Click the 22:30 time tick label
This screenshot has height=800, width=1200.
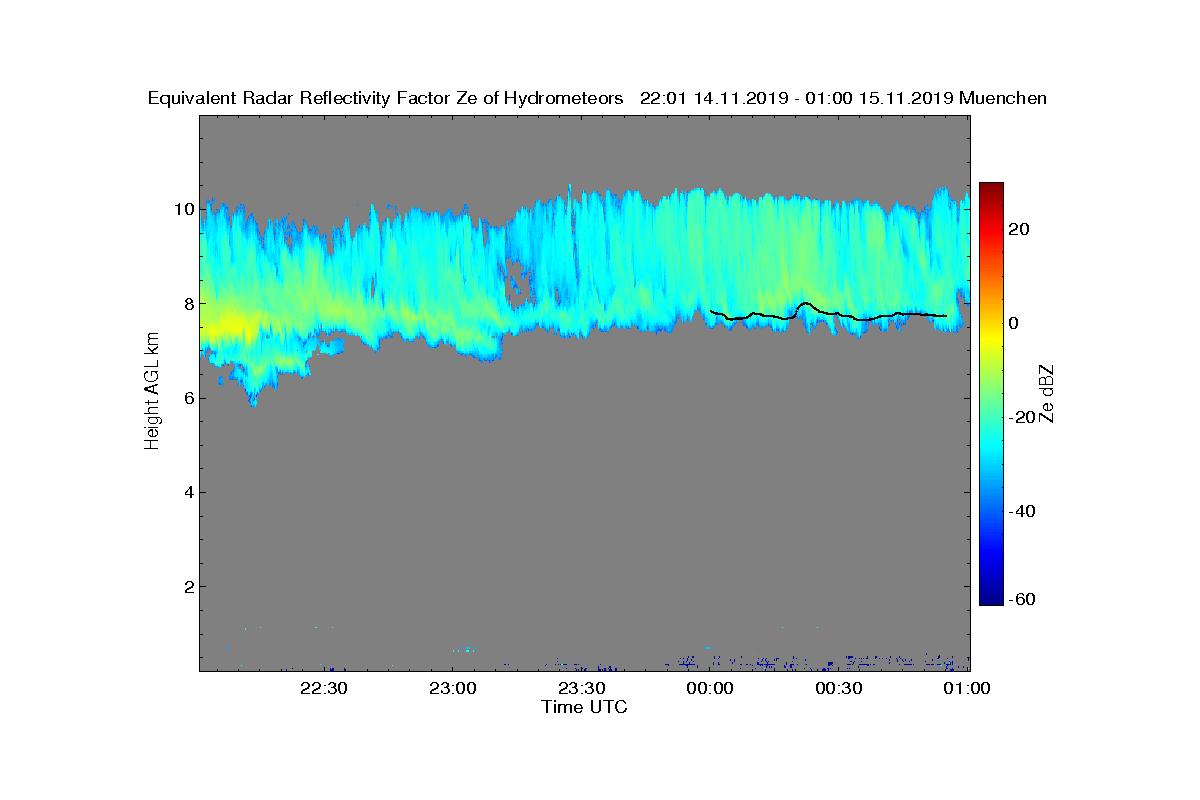324,688
